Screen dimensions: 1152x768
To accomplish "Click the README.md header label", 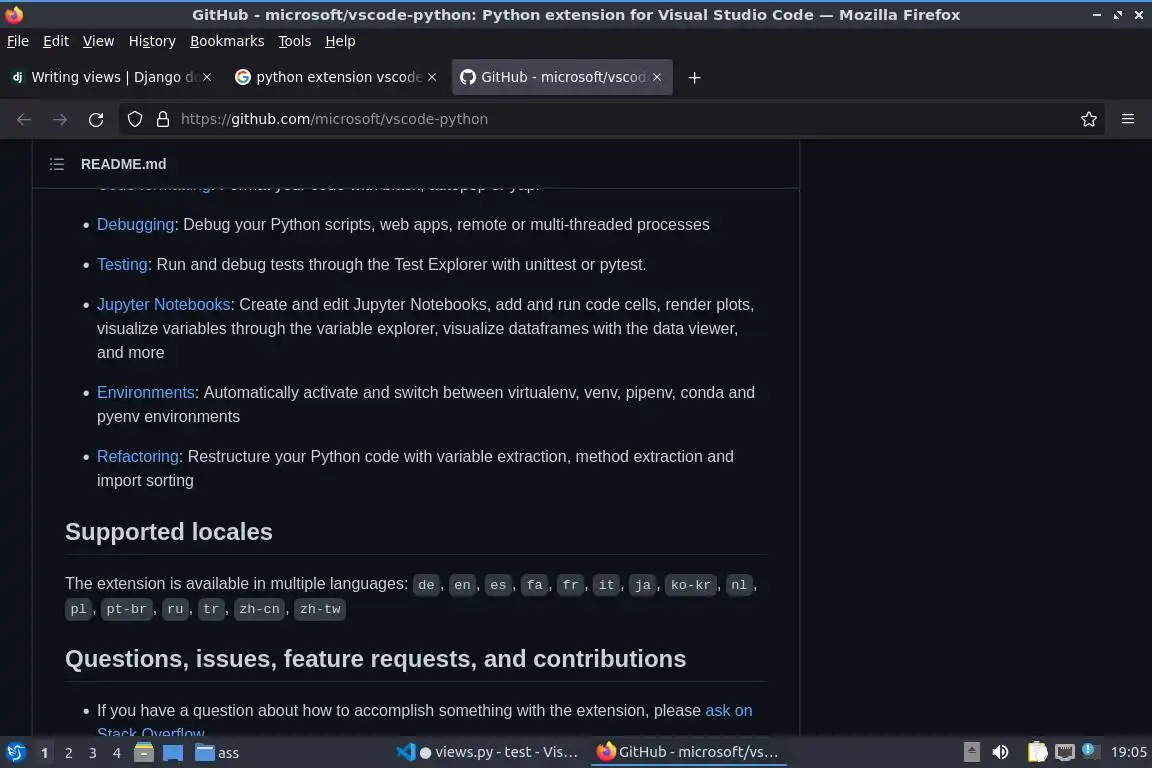I will click(x=123, y=164).
